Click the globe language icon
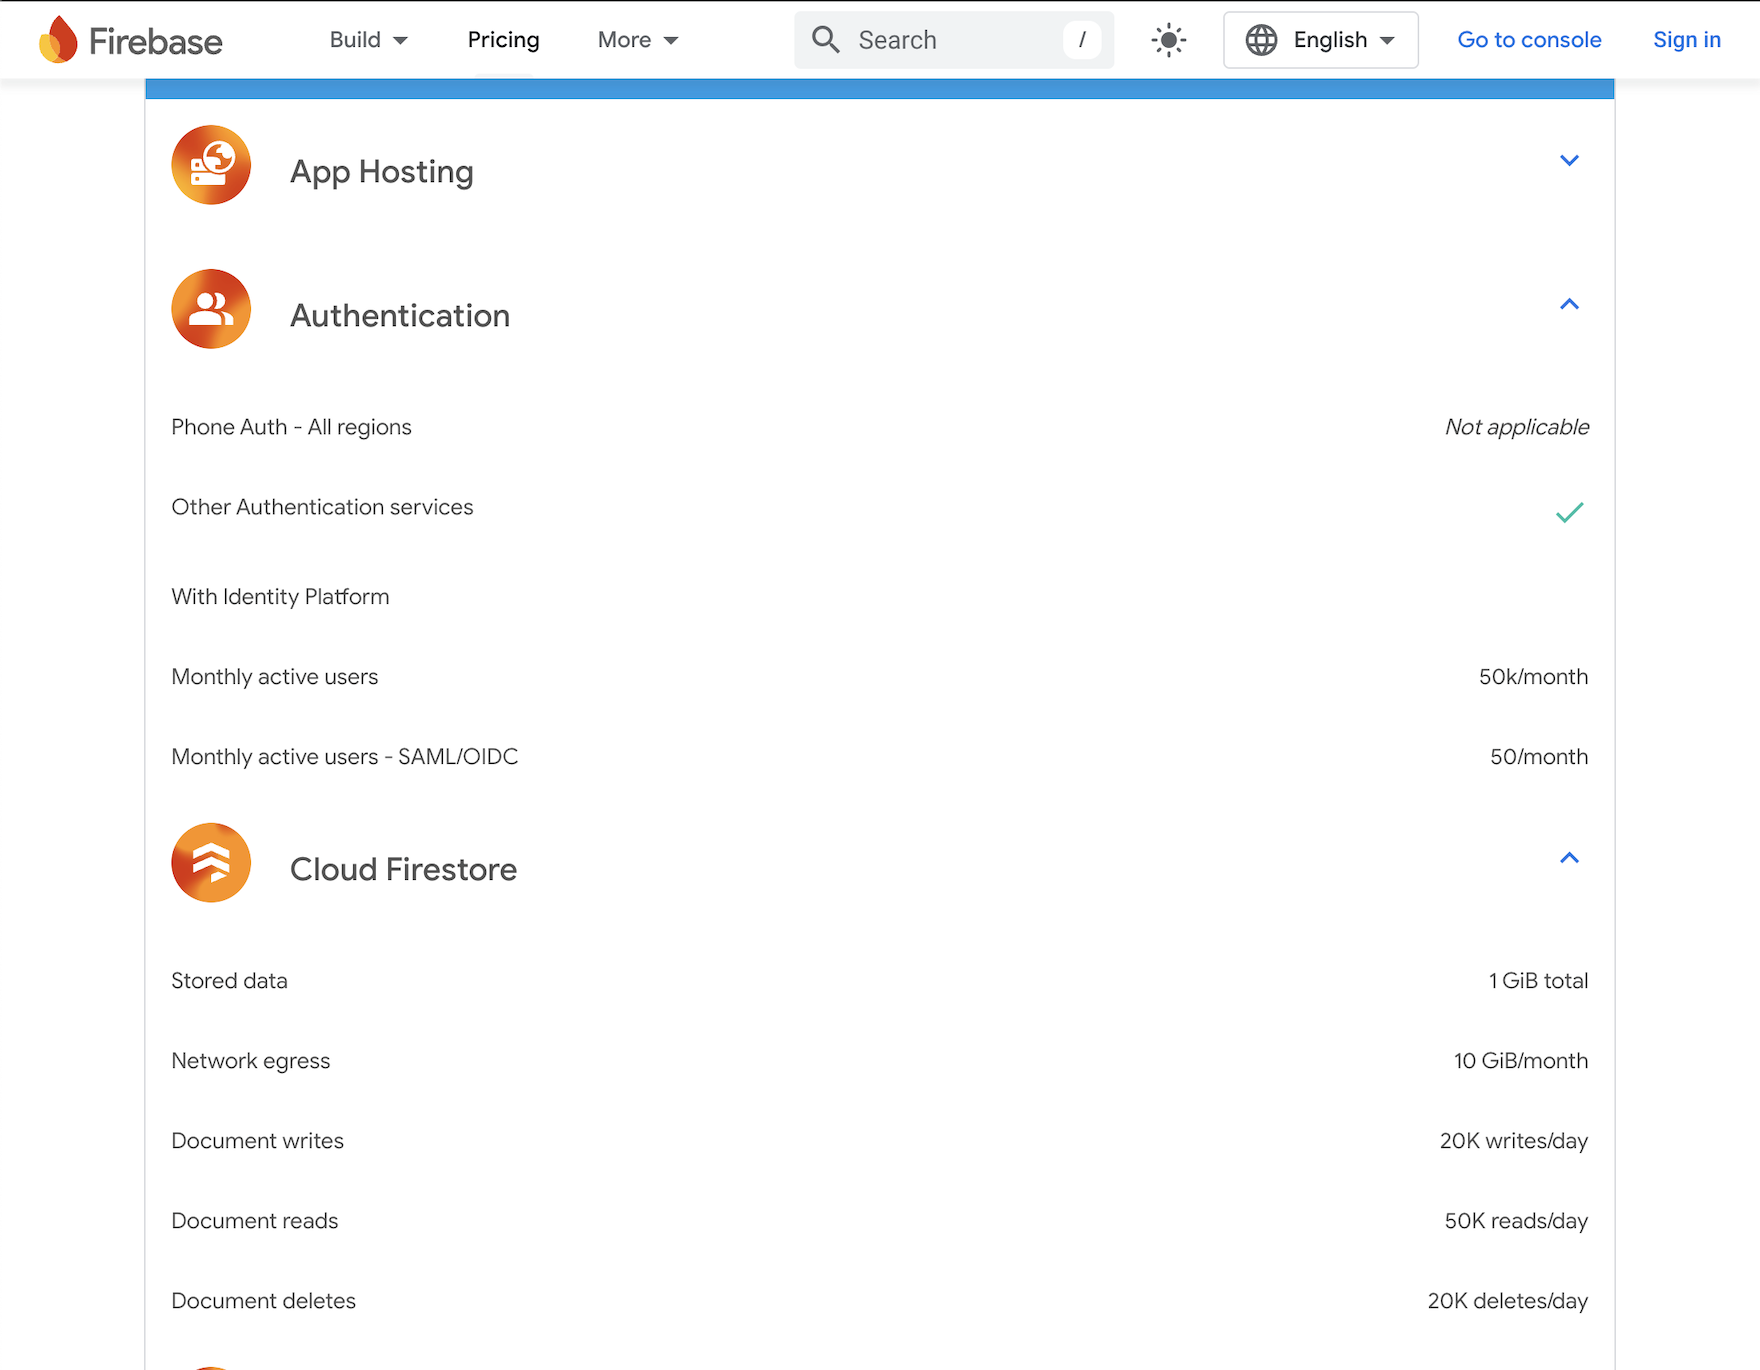Screen dimensions: 1760x1370 point(1261,40)
